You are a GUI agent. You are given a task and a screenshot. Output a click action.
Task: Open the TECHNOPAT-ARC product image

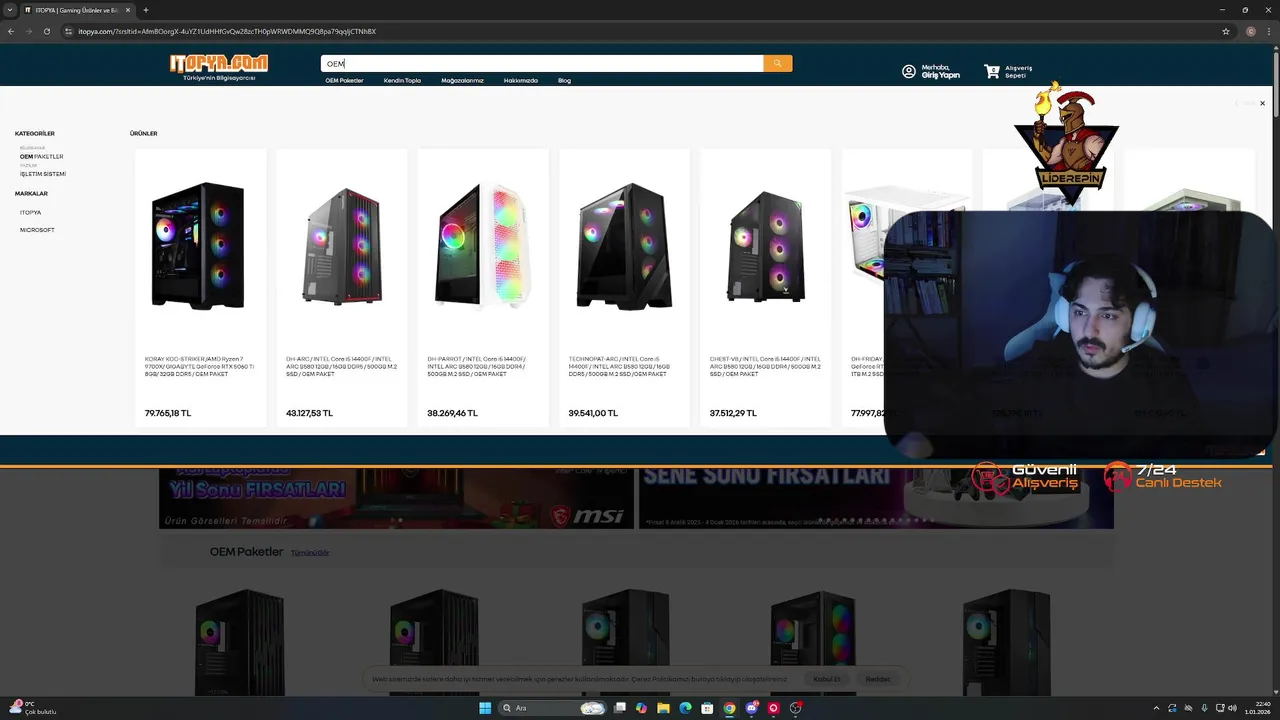point(624,245)
